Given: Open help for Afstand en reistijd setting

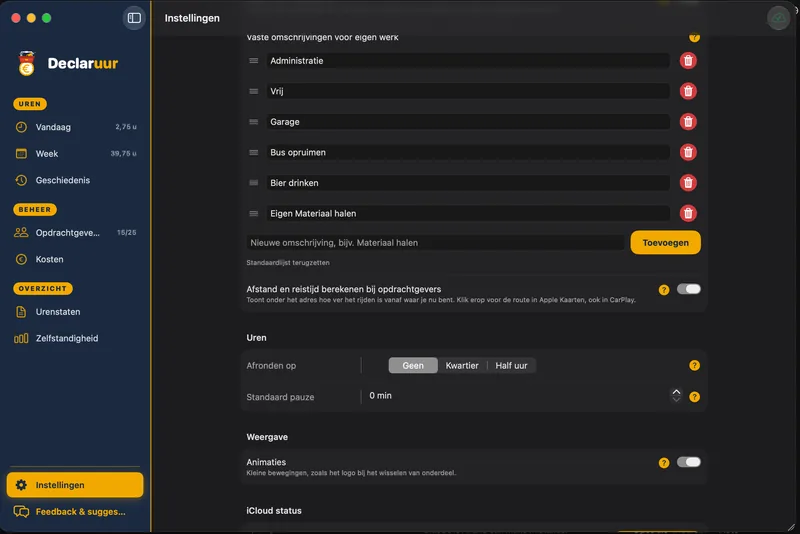Looking at the screenshot, I should (664, 290).
